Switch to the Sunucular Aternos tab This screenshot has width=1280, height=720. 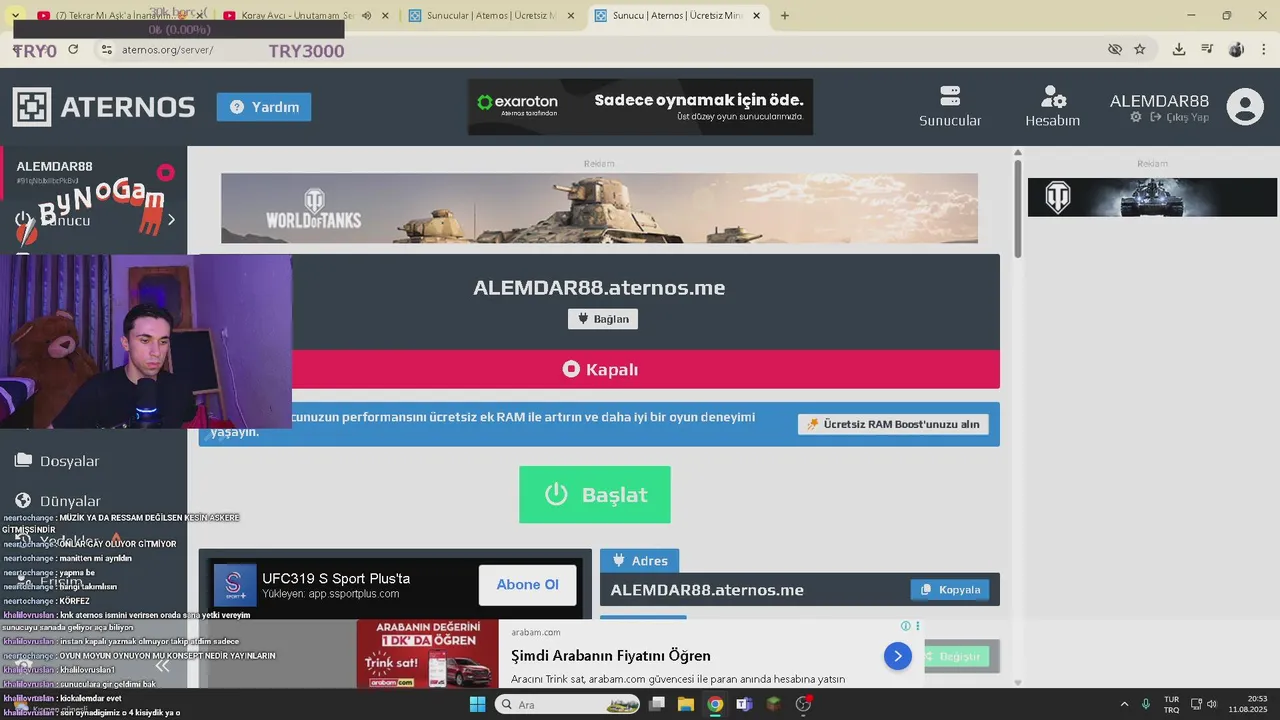coord(490,16)
